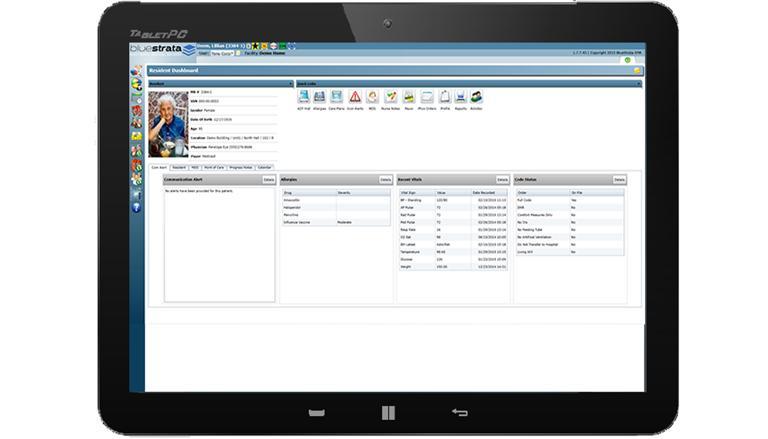Screen dimensions: 768x439
Task: Click the yellow icon on Resident Dashboard title bar
Action: [x=637, y=71]
